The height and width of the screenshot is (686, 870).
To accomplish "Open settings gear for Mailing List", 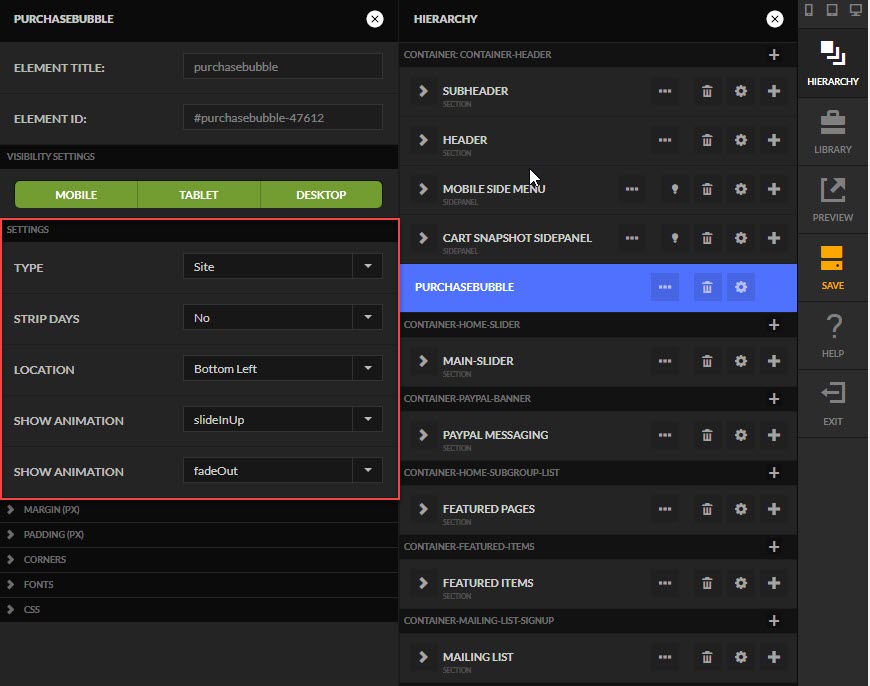I will (x=741, y=657).
